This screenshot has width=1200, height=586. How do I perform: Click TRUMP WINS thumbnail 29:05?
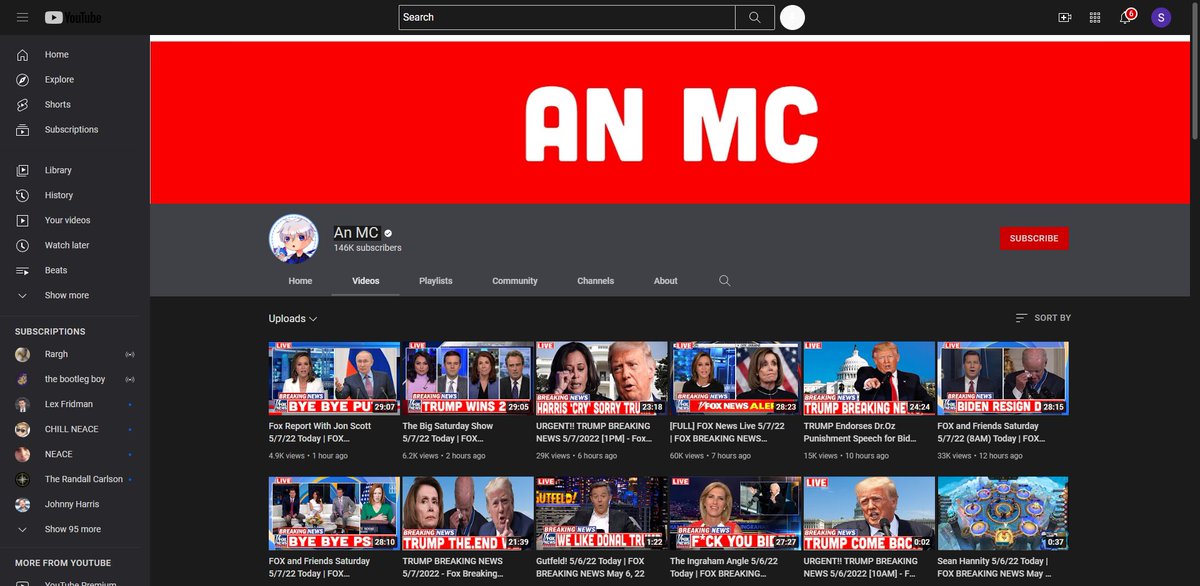pyautogui.click(x=468, y=378)
